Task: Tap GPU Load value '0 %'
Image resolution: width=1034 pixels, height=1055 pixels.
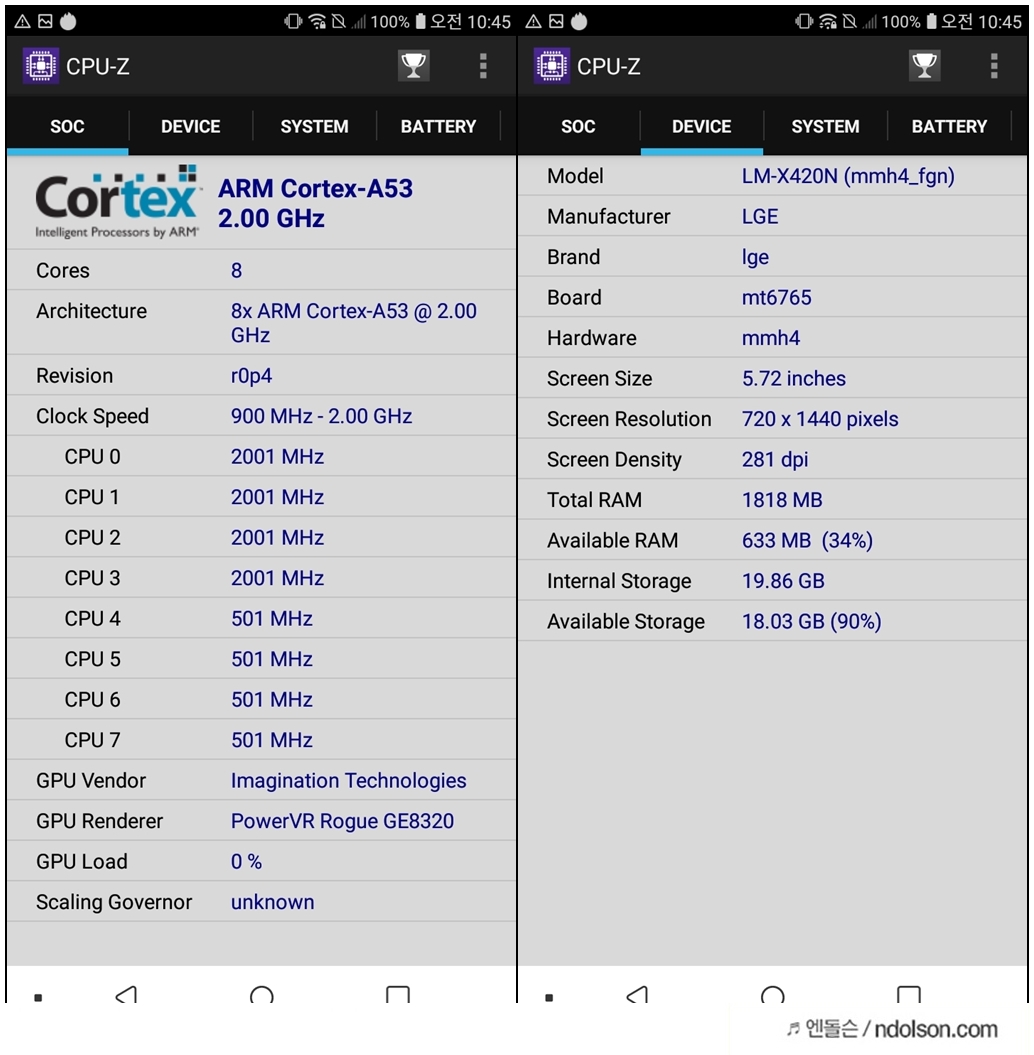Action: 246,861
